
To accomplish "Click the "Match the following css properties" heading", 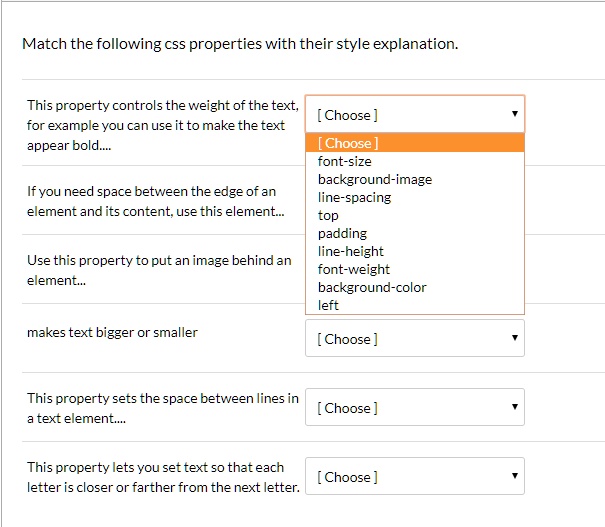I will point(240,44).
